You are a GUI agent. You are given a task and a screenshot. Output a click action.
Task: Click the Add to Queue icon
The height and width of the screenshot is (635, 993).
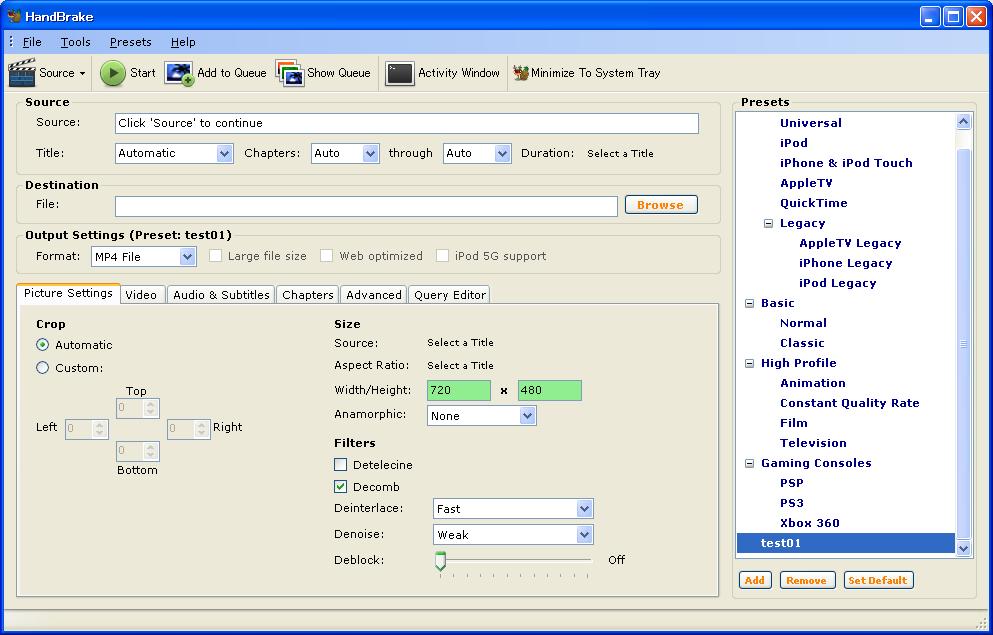pos(179,73)
